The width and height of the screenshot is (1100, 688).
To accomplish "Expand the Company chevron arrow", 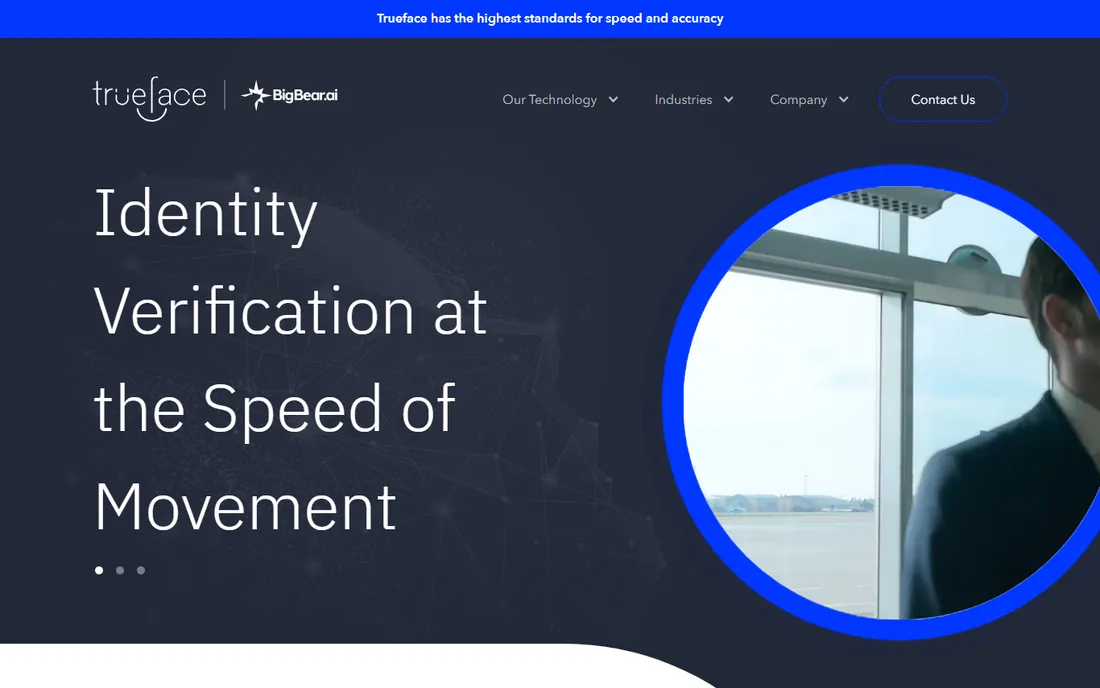I will 843,100.
